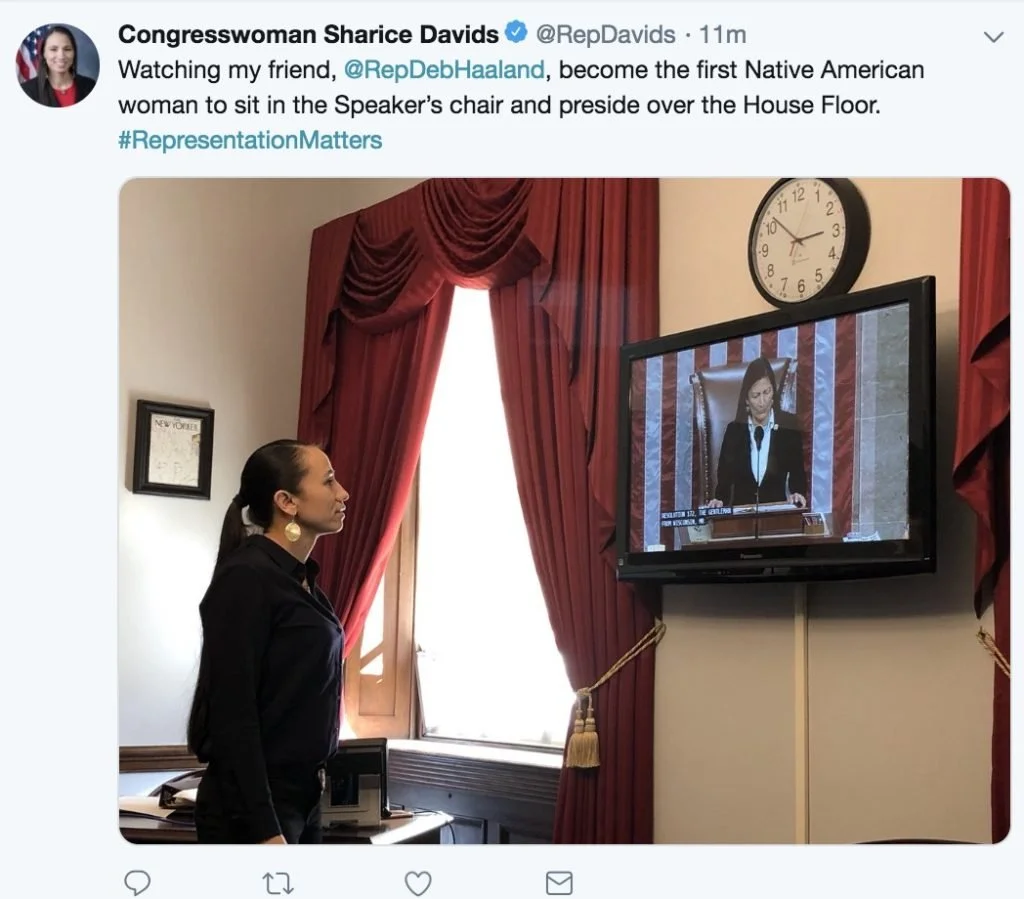Like the tweet with the heart icon

(x=418, y=883)
